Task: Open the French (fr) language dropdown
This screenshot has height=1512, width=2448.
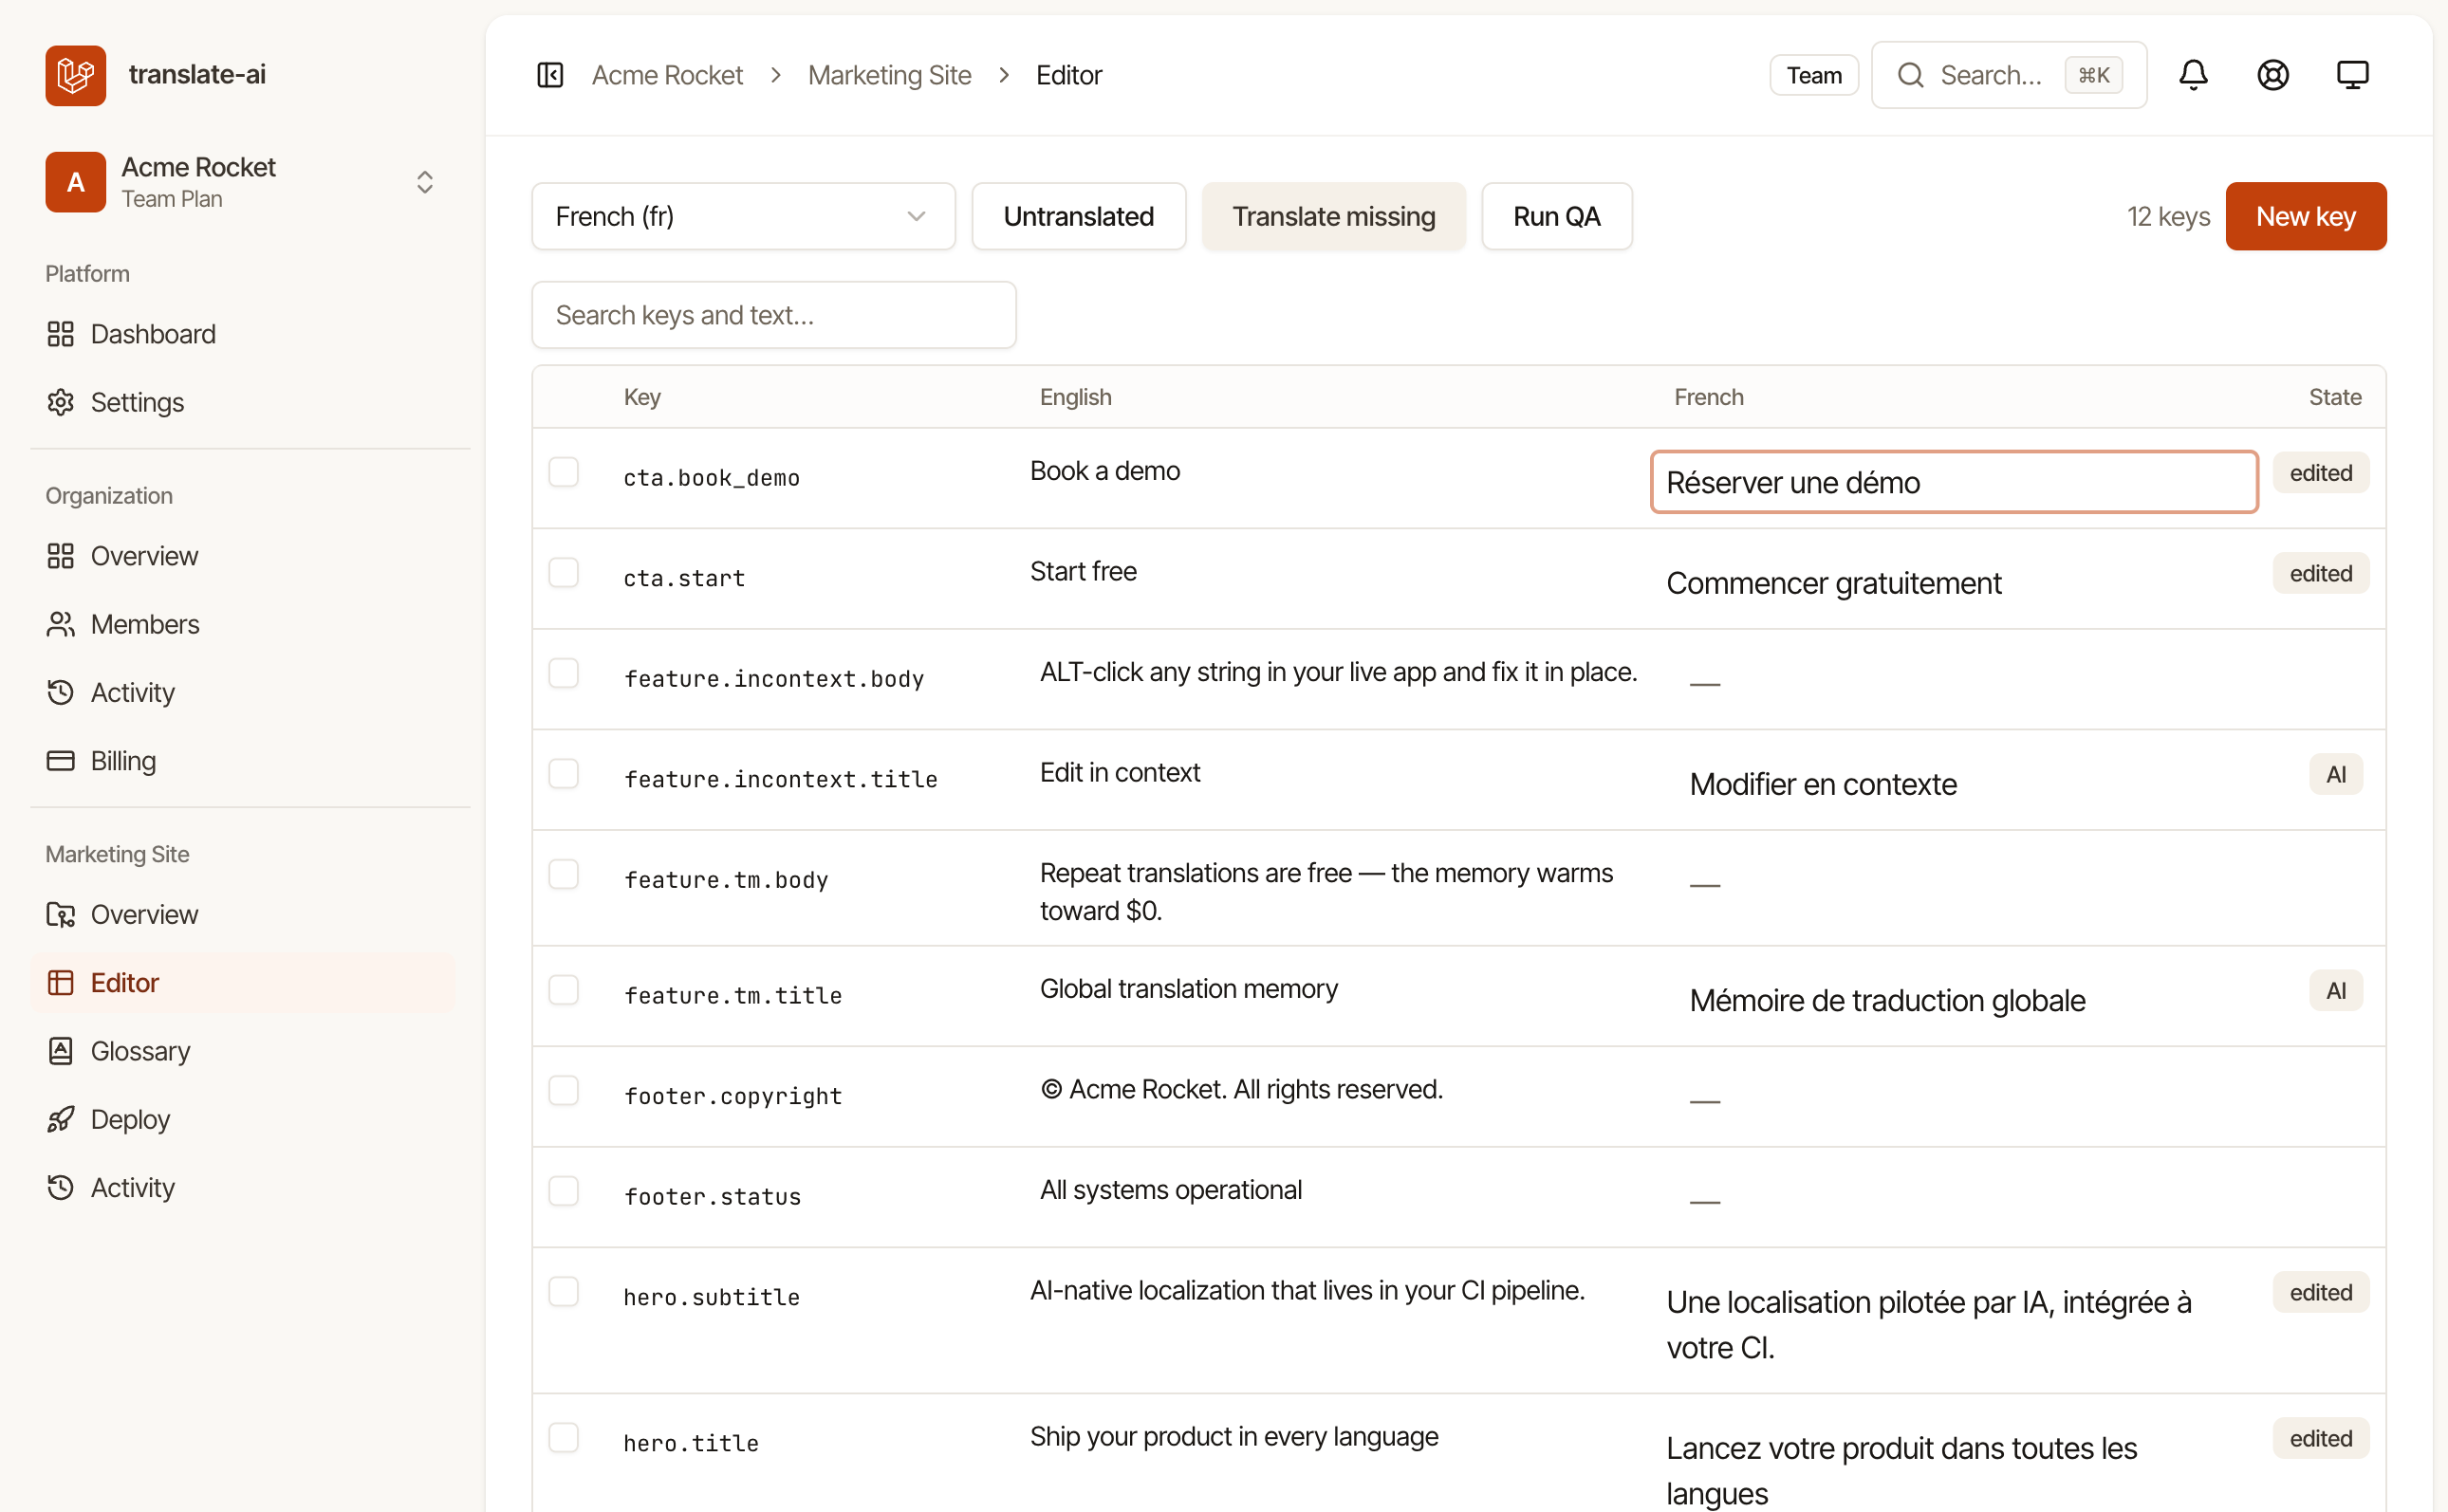Action: point(743,216)
